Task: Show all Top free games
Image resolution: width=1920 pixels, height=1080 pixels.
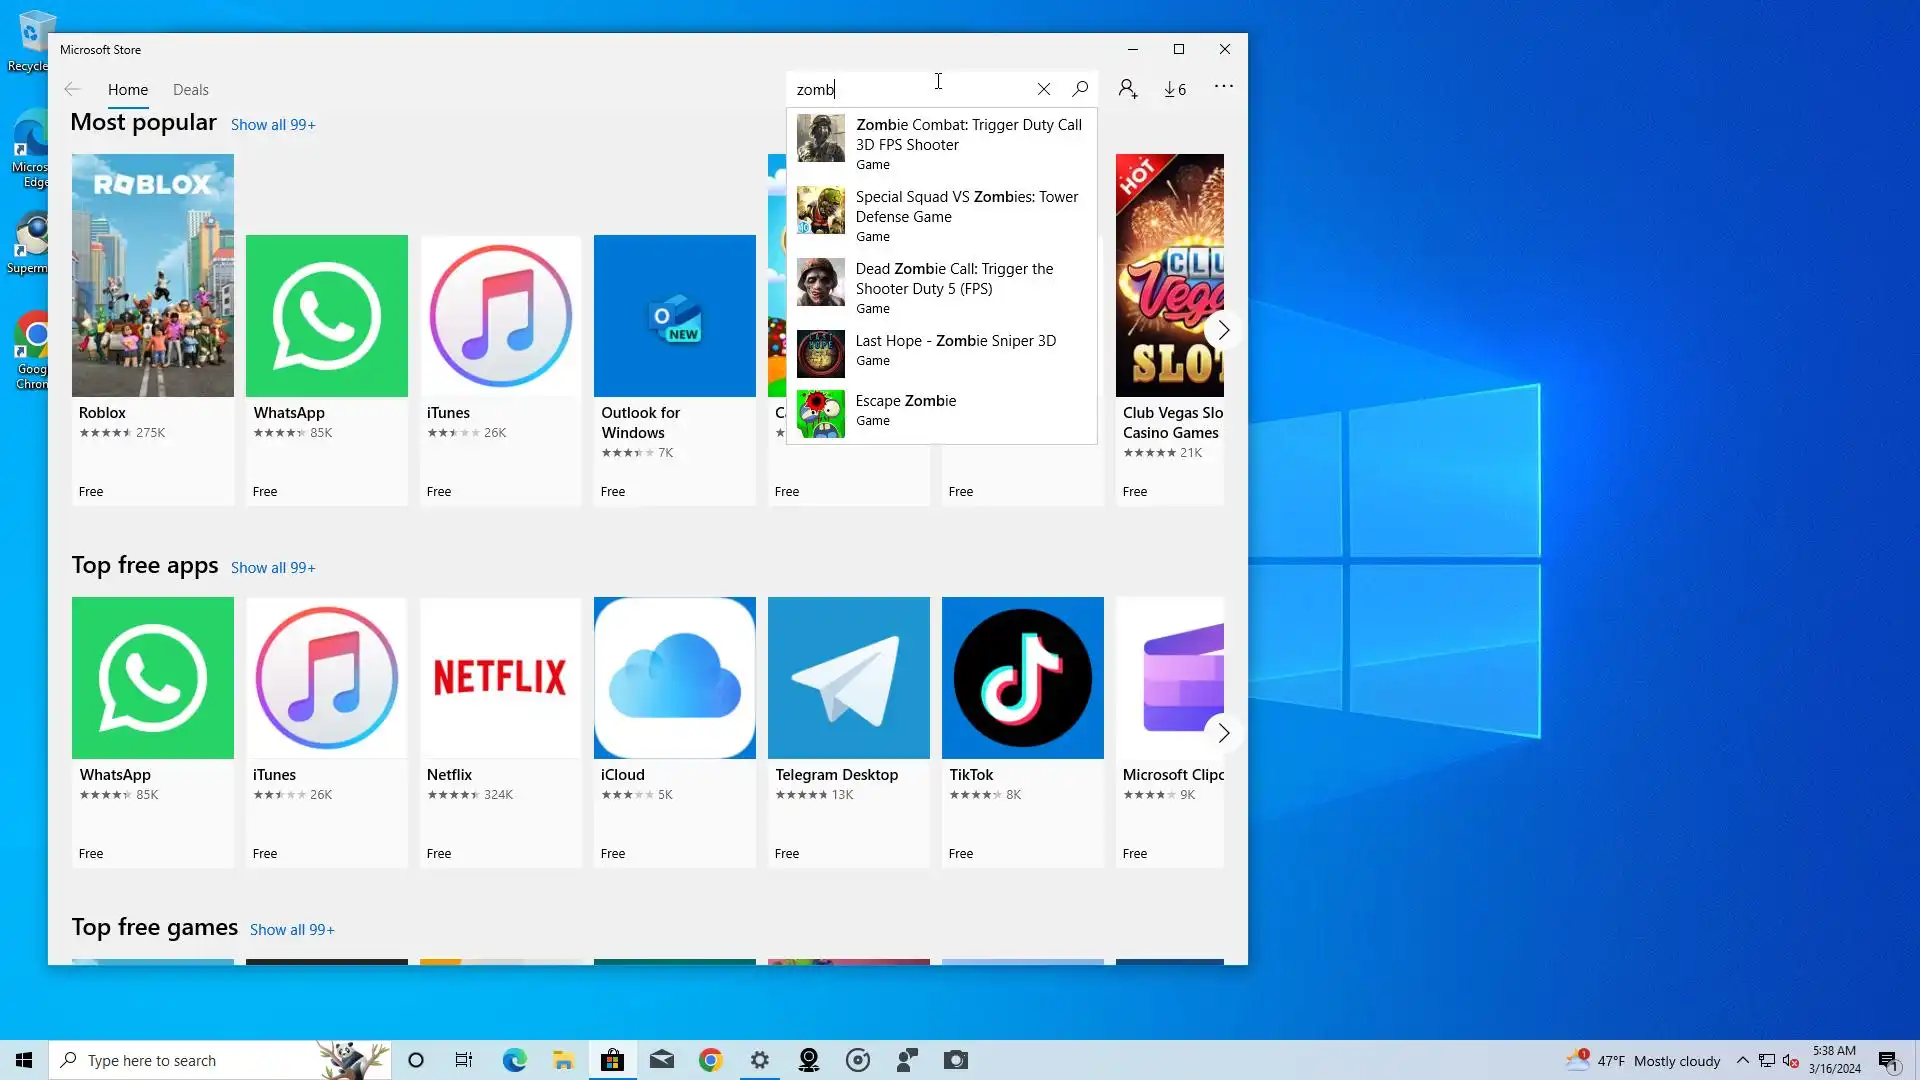Action: tap(292, 930)
